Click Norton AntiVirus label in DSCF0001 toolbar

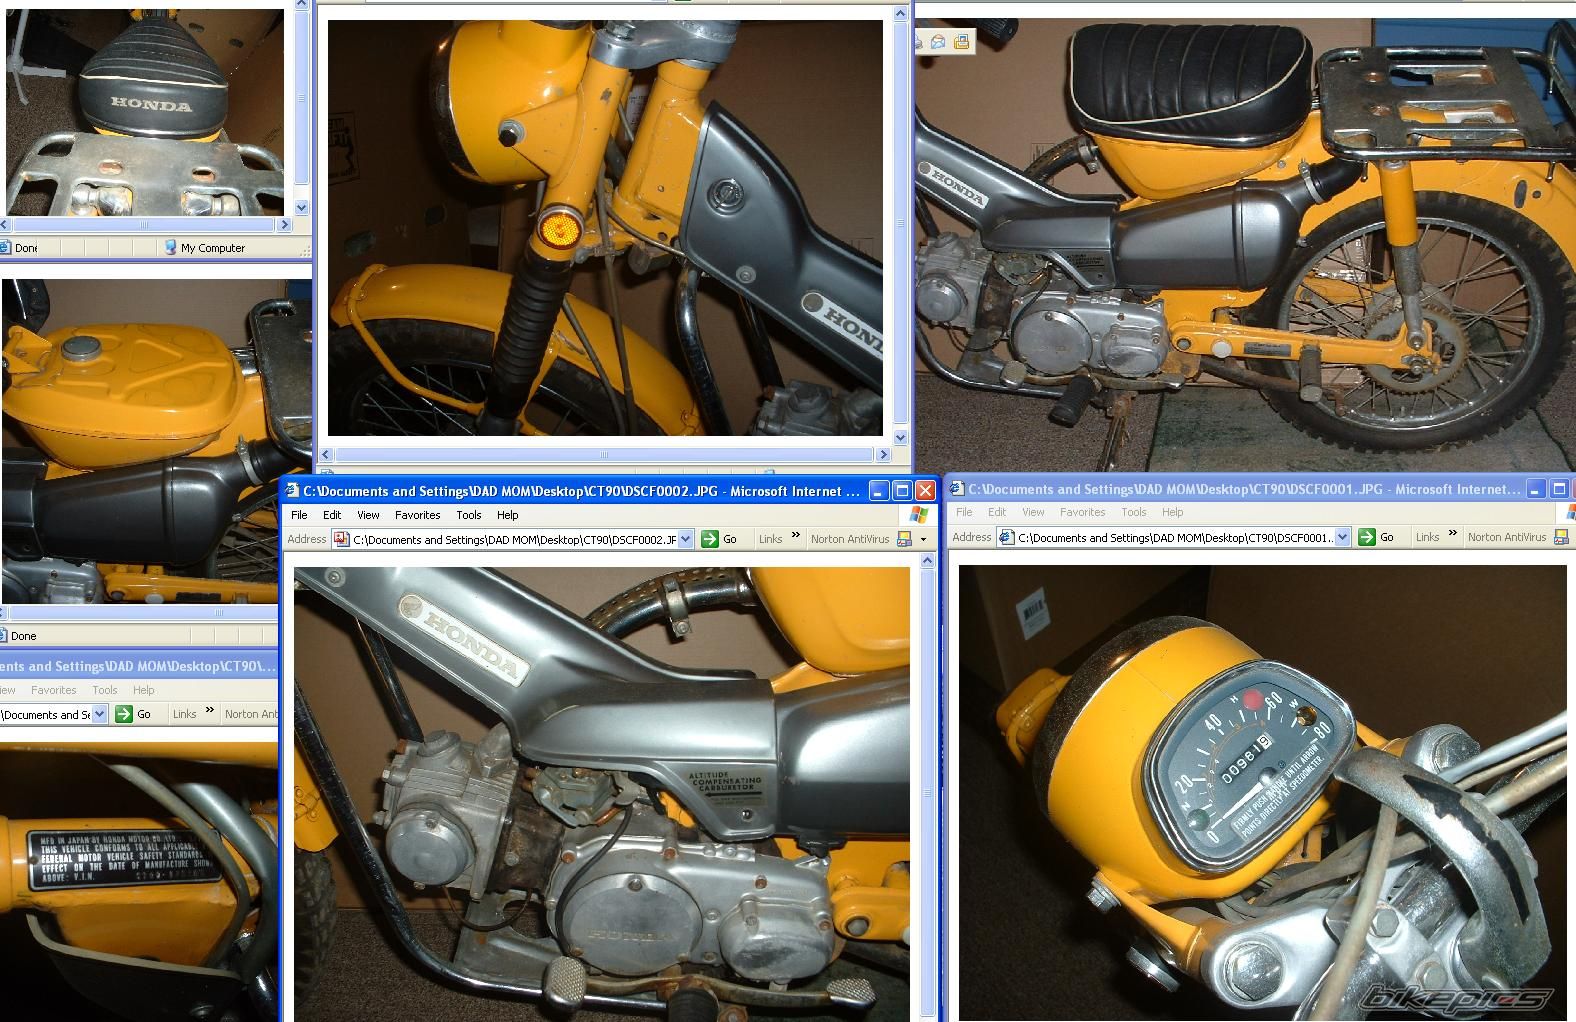(1507, 537)
